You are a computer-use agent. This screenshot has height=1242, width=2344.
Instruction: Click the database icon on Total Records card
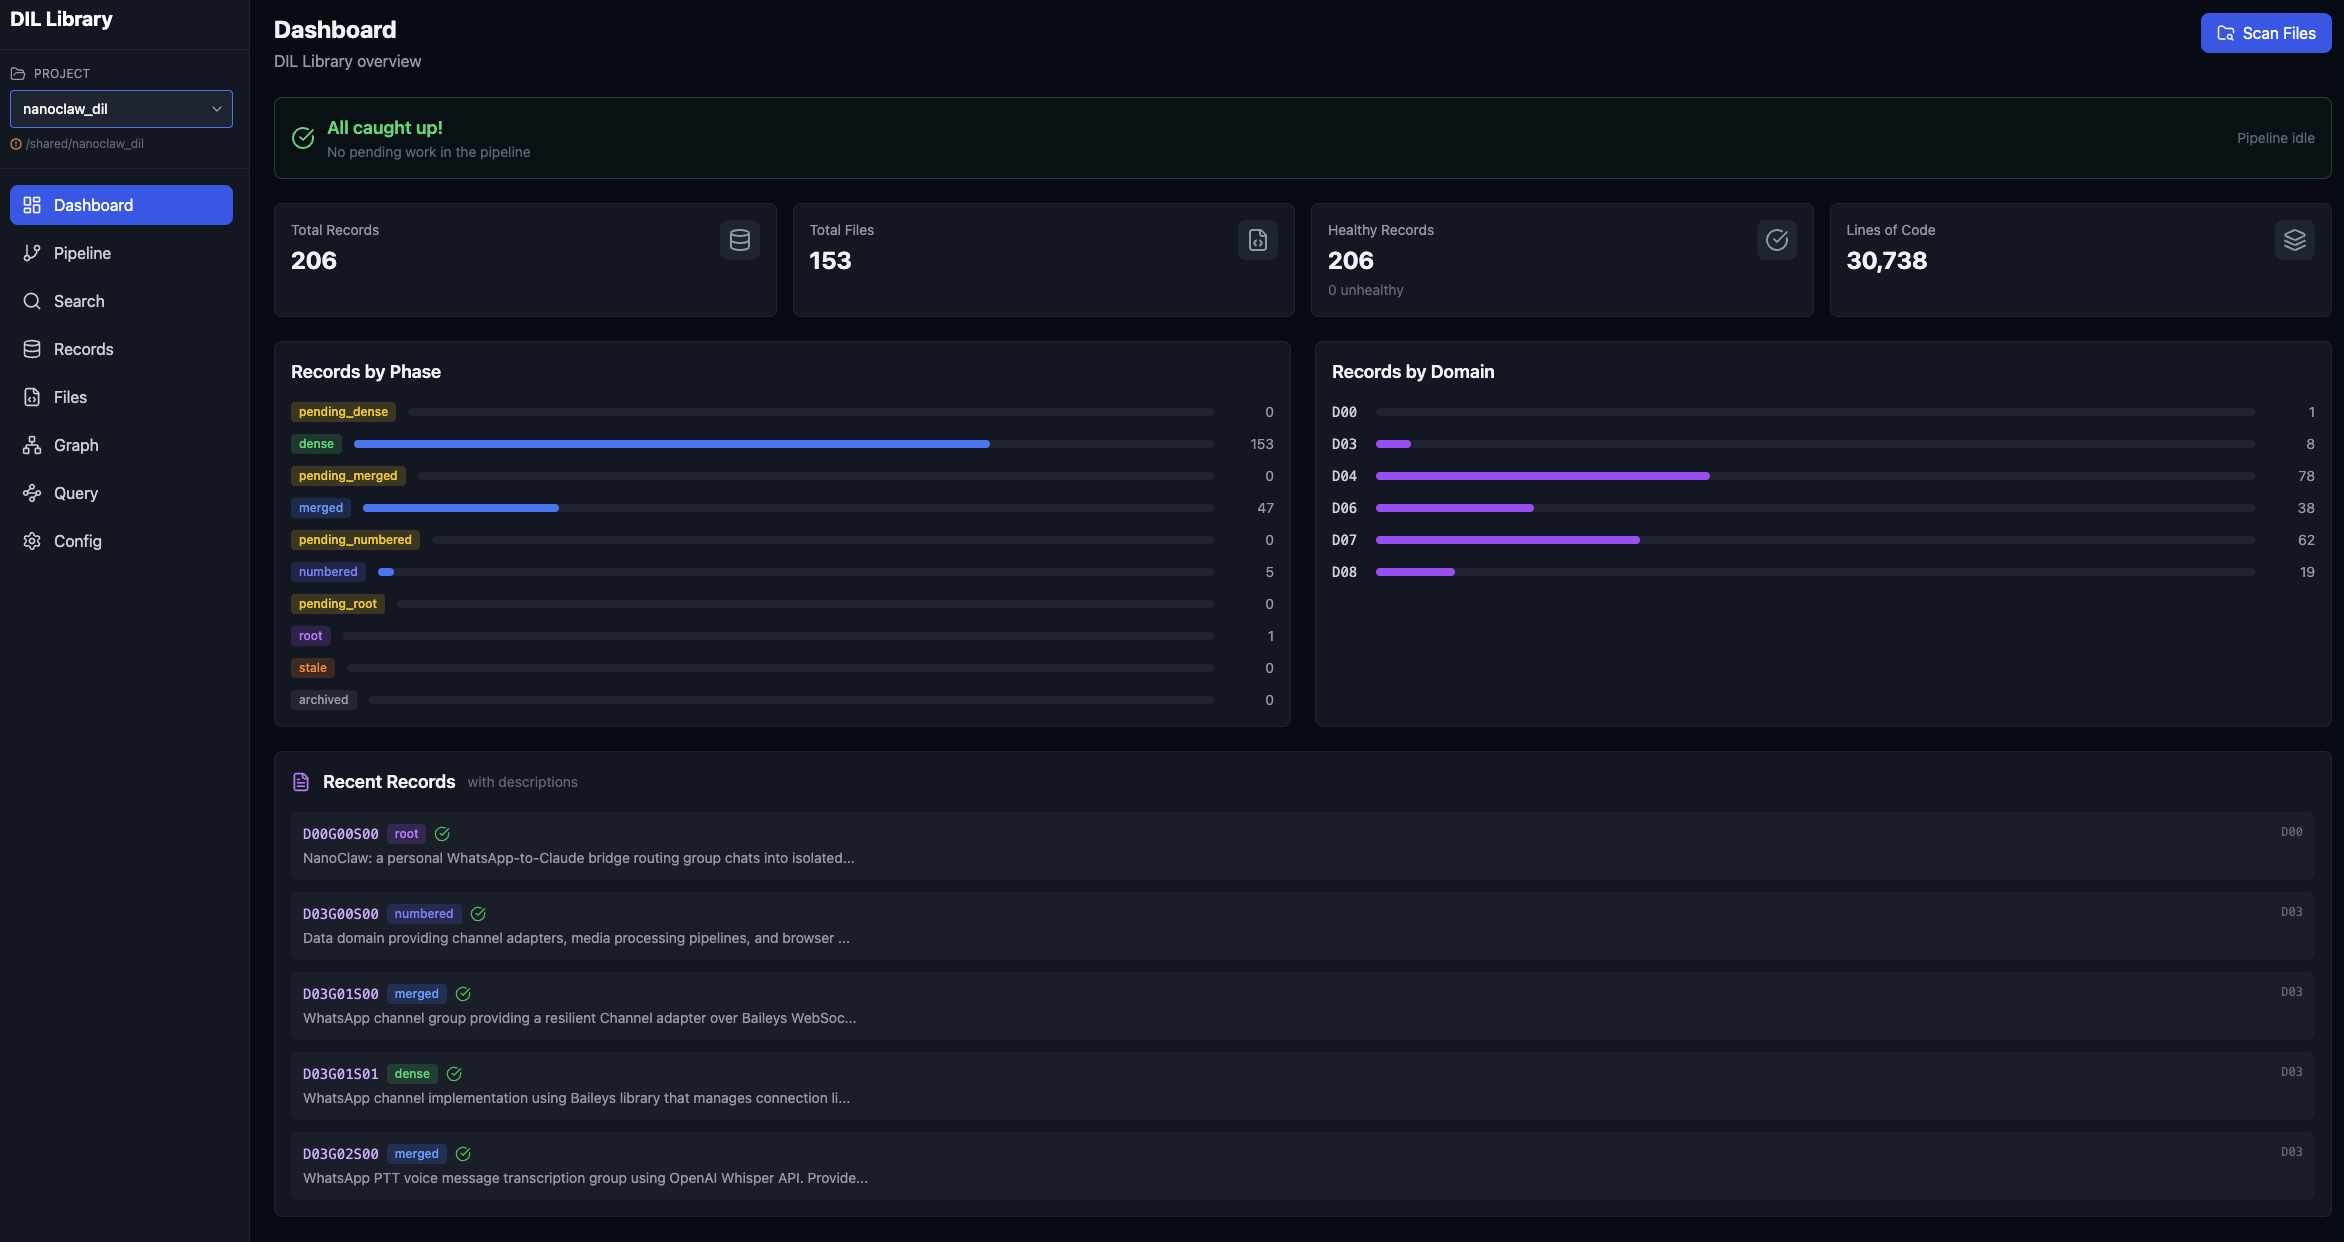click(x=740, y=240)
